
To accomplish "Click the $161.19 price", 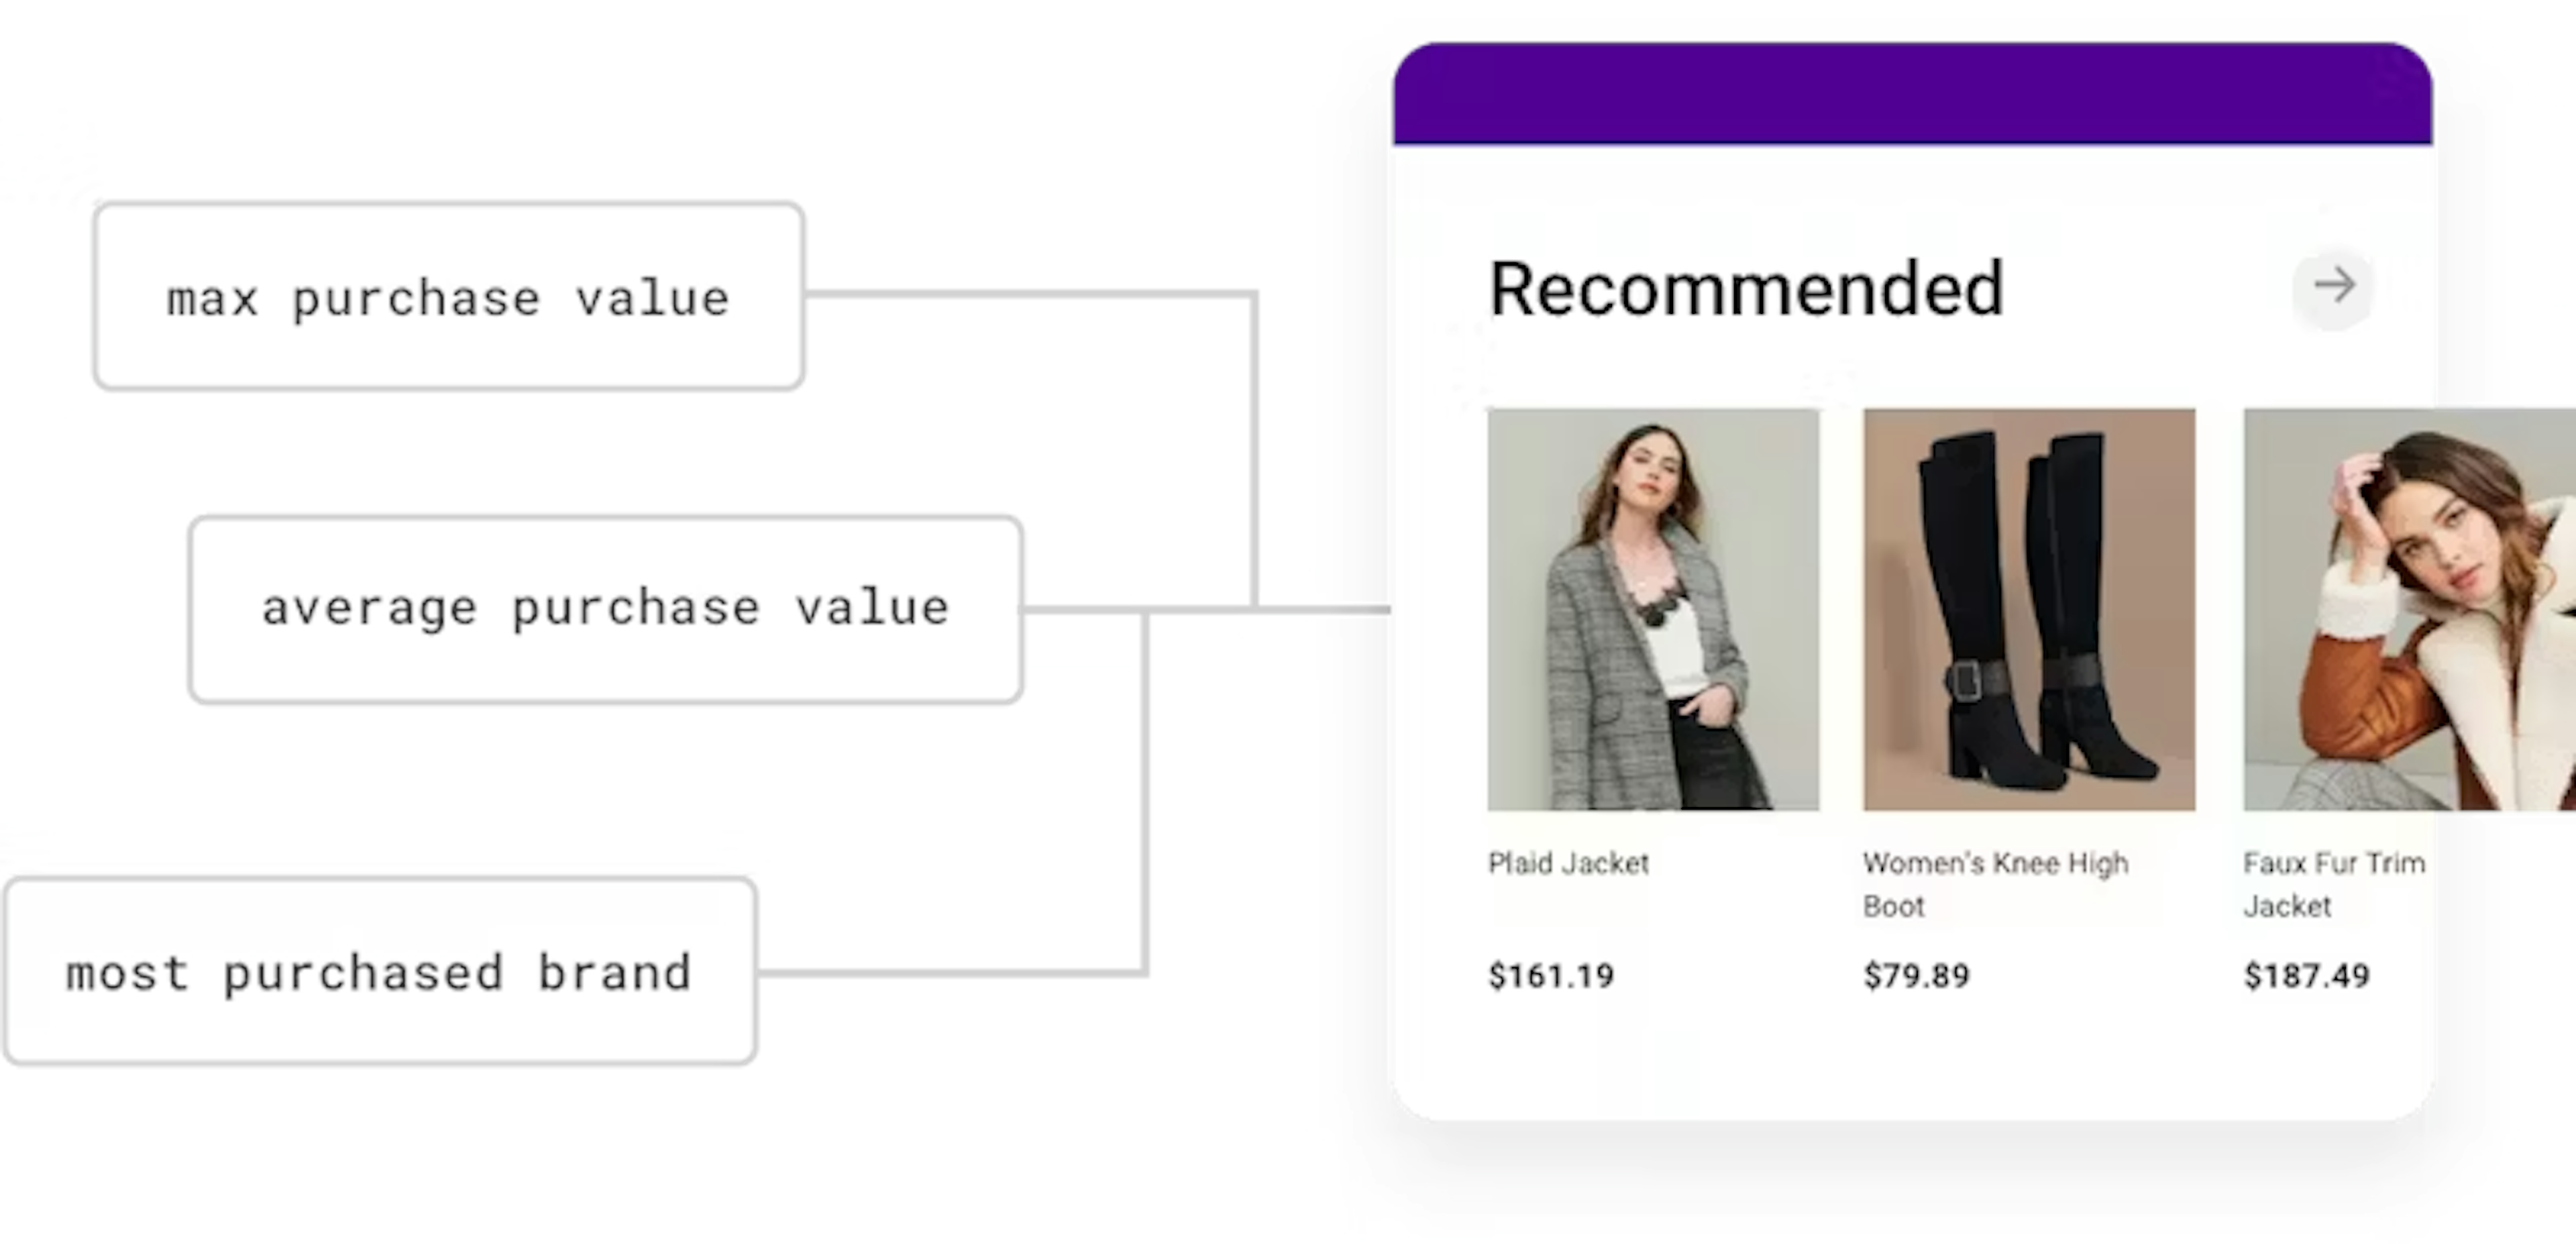I will [1551, 975].
